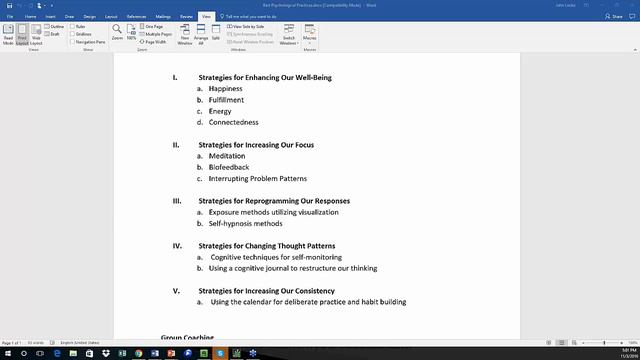Screen dimensions: 640x360
Task: Select Read Mode icon in status bar
Action: pyautogui.click(x=549, y=343)
